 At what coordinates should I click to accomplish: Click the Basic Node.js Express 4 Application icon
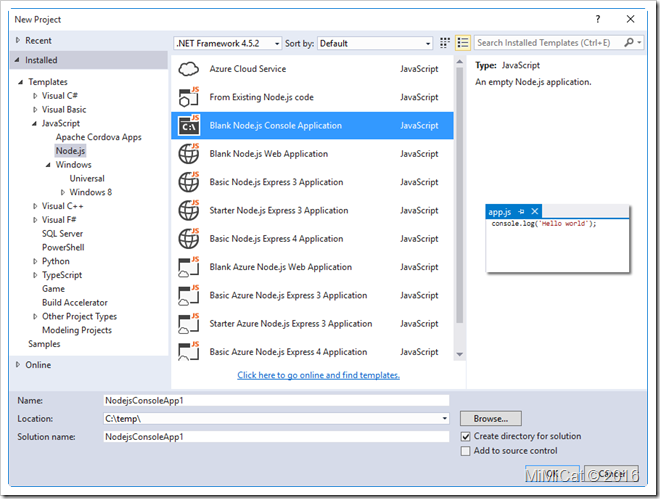pos(188,238)
